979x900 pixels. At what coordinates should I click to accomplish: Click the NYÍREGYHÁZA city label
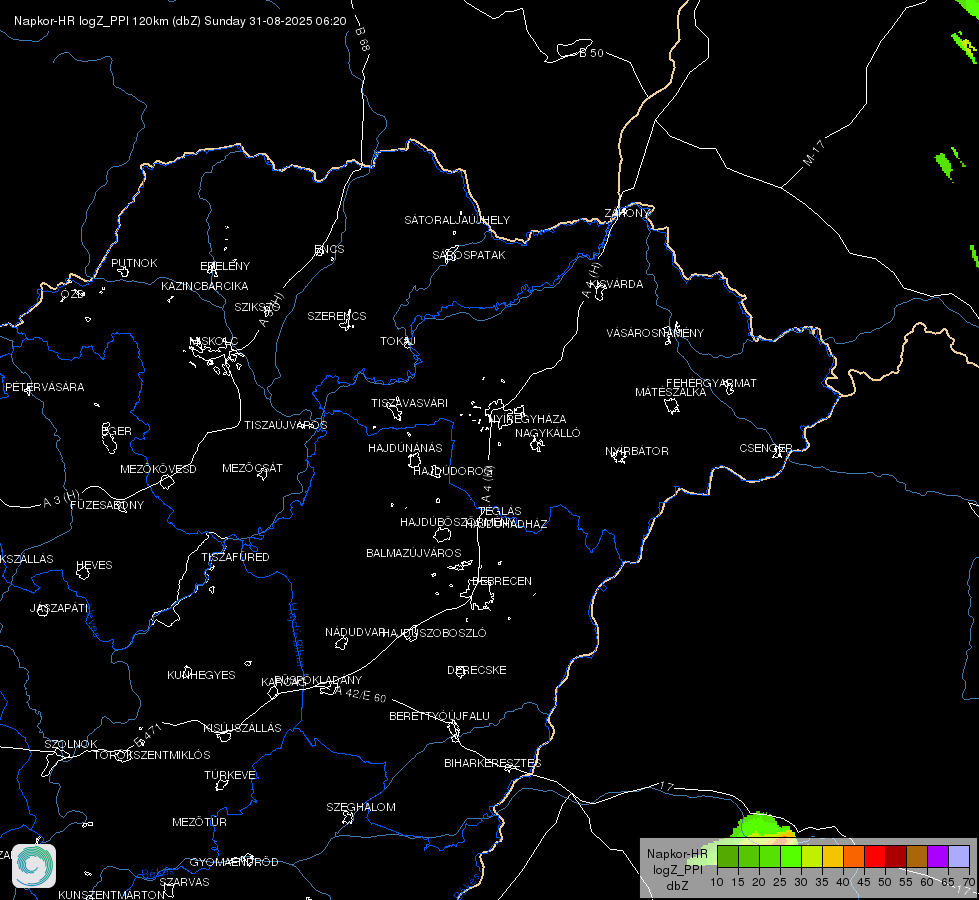pos(528,418)
